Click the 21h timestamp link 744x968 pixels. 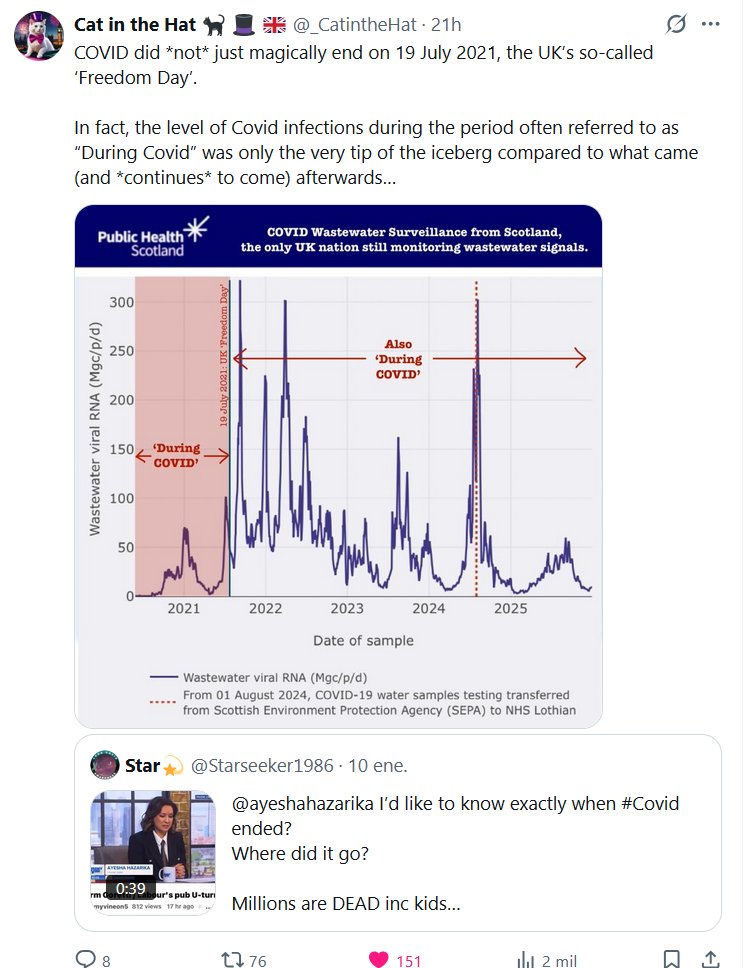pos(446,24)
